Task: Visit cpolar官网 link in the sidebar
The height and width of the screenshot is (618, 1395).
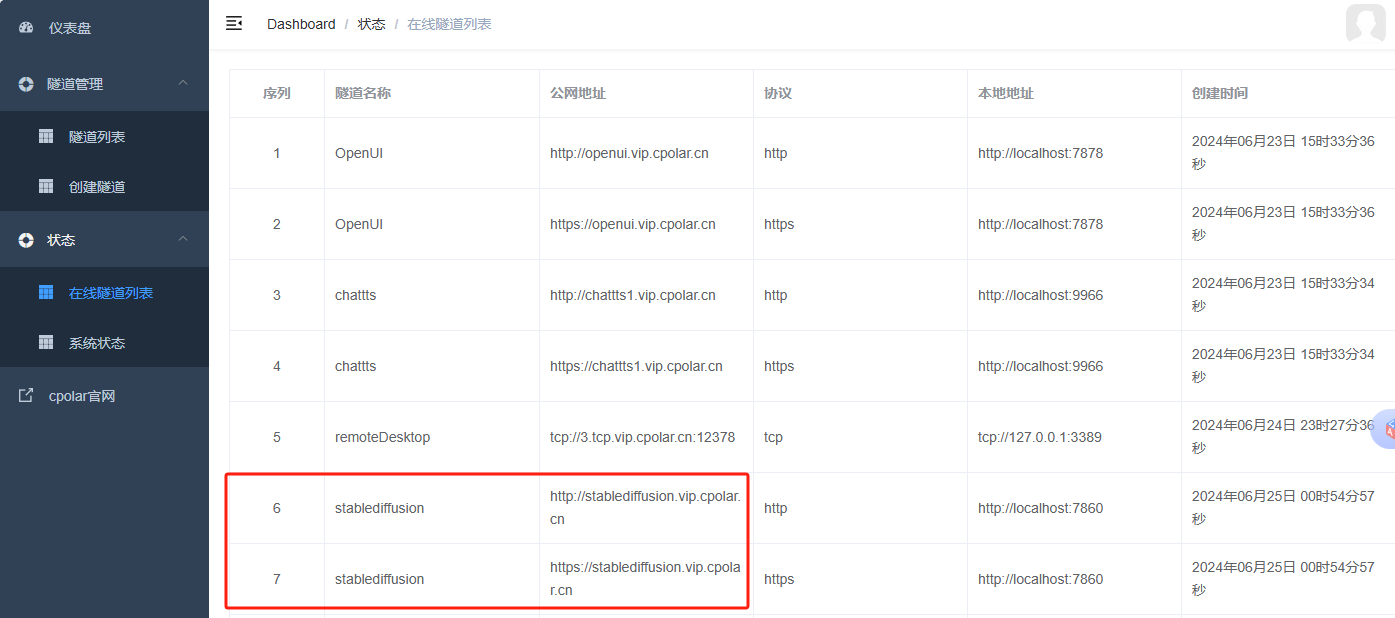Action: pyautogui.click(x=104, y=396)
